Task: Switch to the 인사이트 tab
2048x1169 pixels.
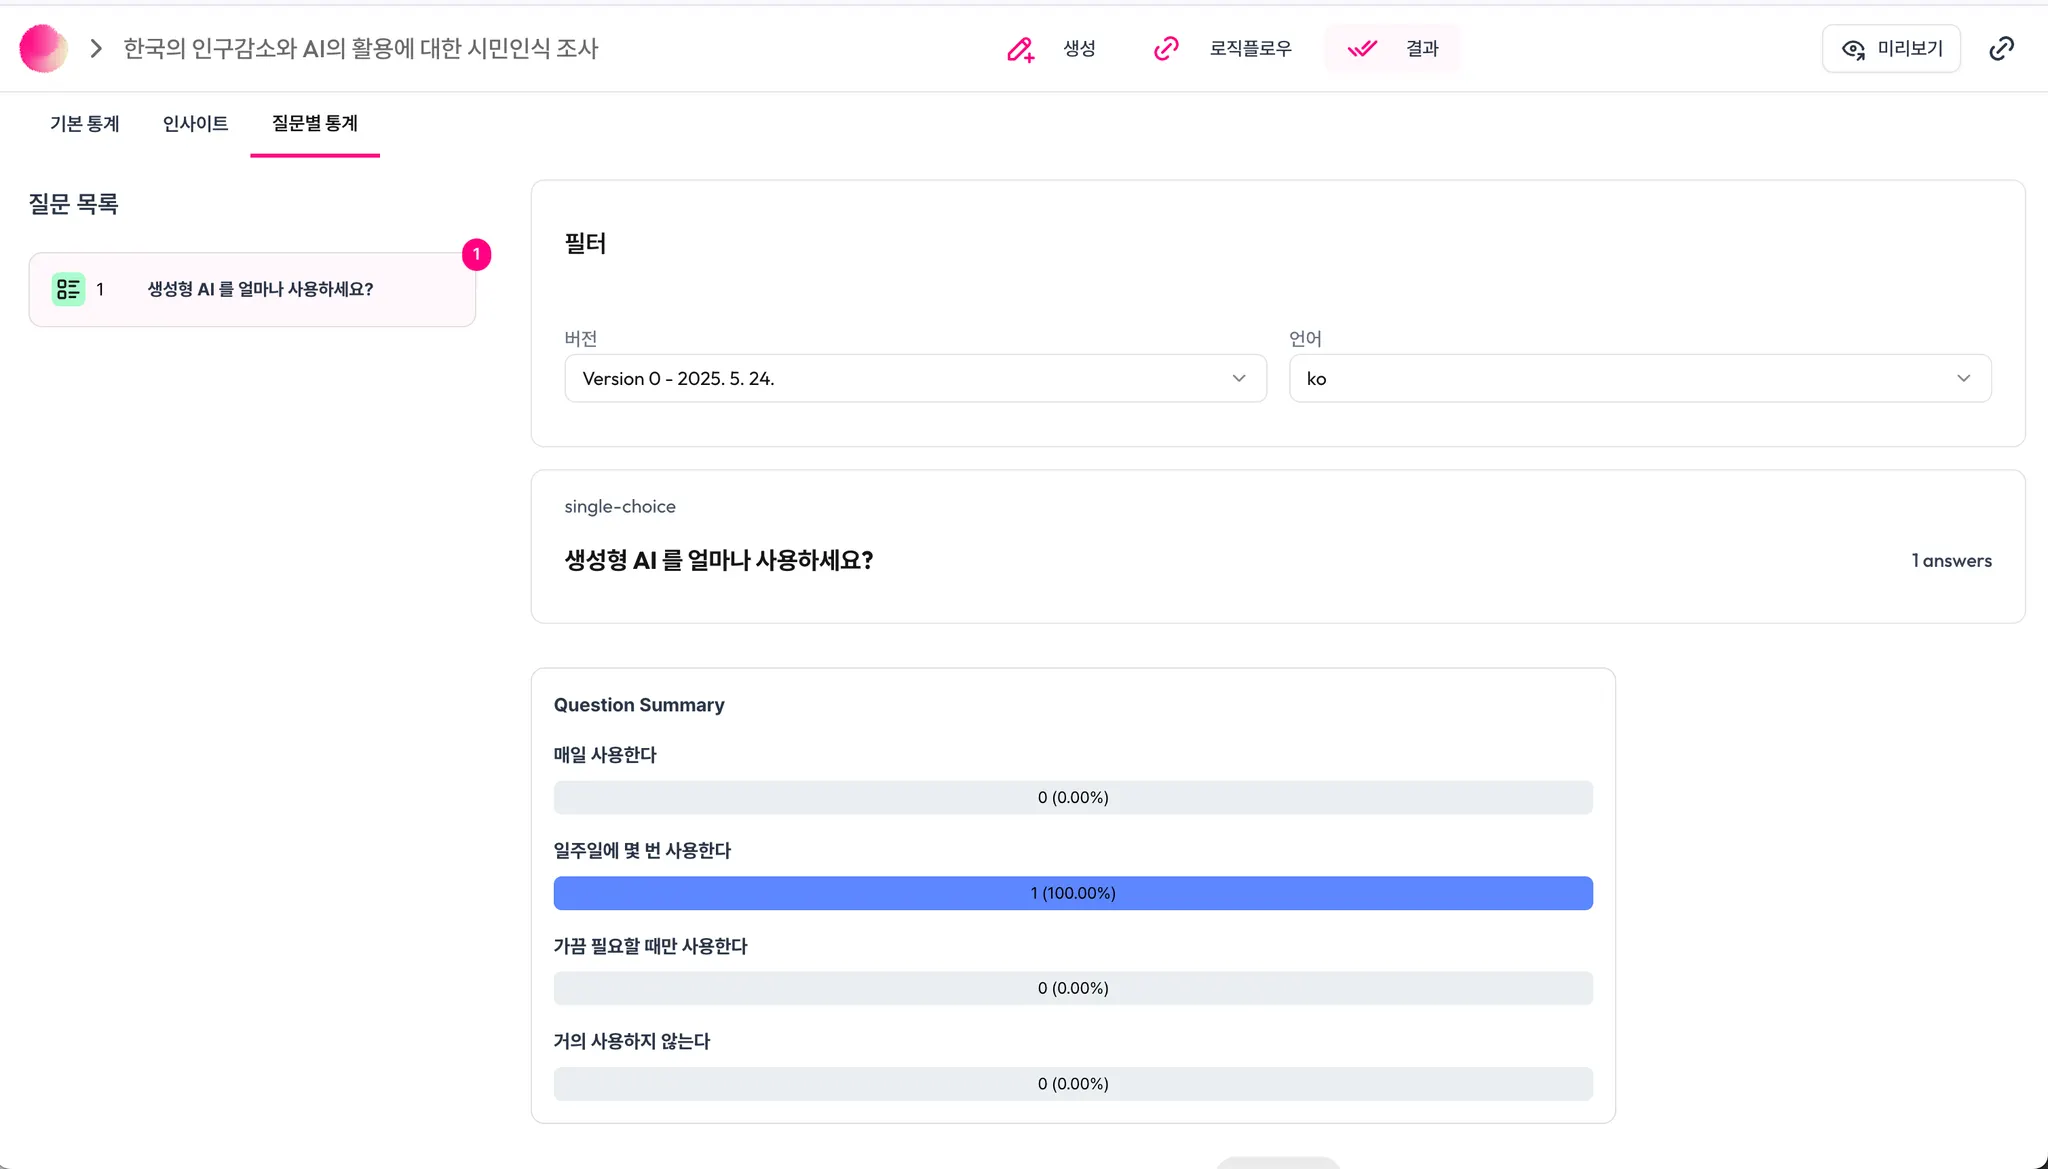Action: pyautogui.click(x=195, y=123)
